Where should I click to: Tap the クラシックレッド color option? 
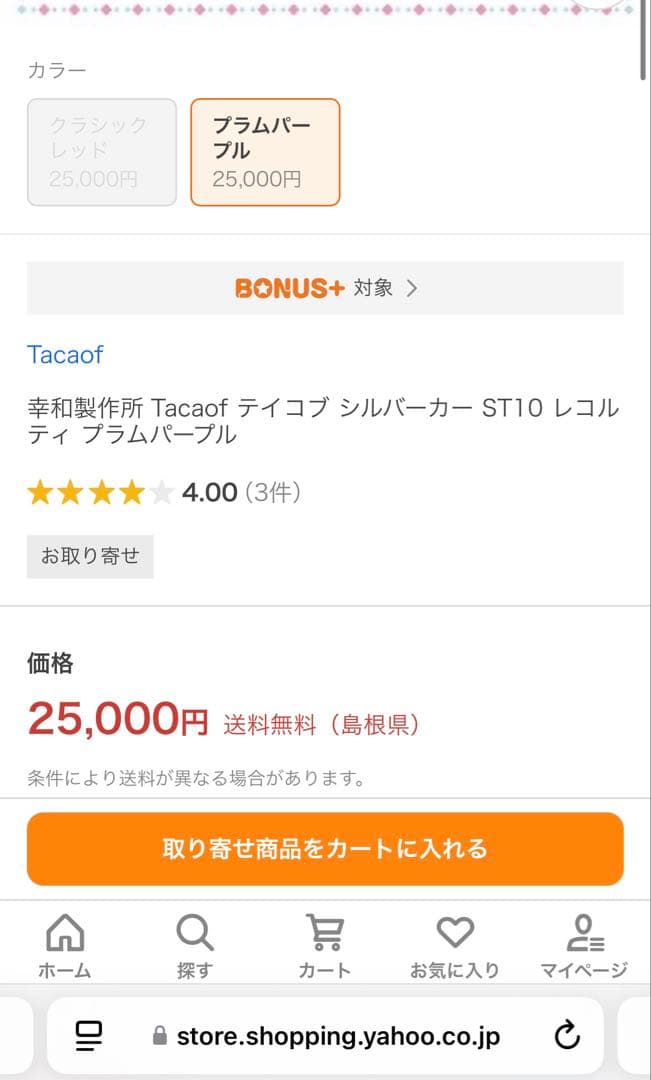[x=101, y=152]
